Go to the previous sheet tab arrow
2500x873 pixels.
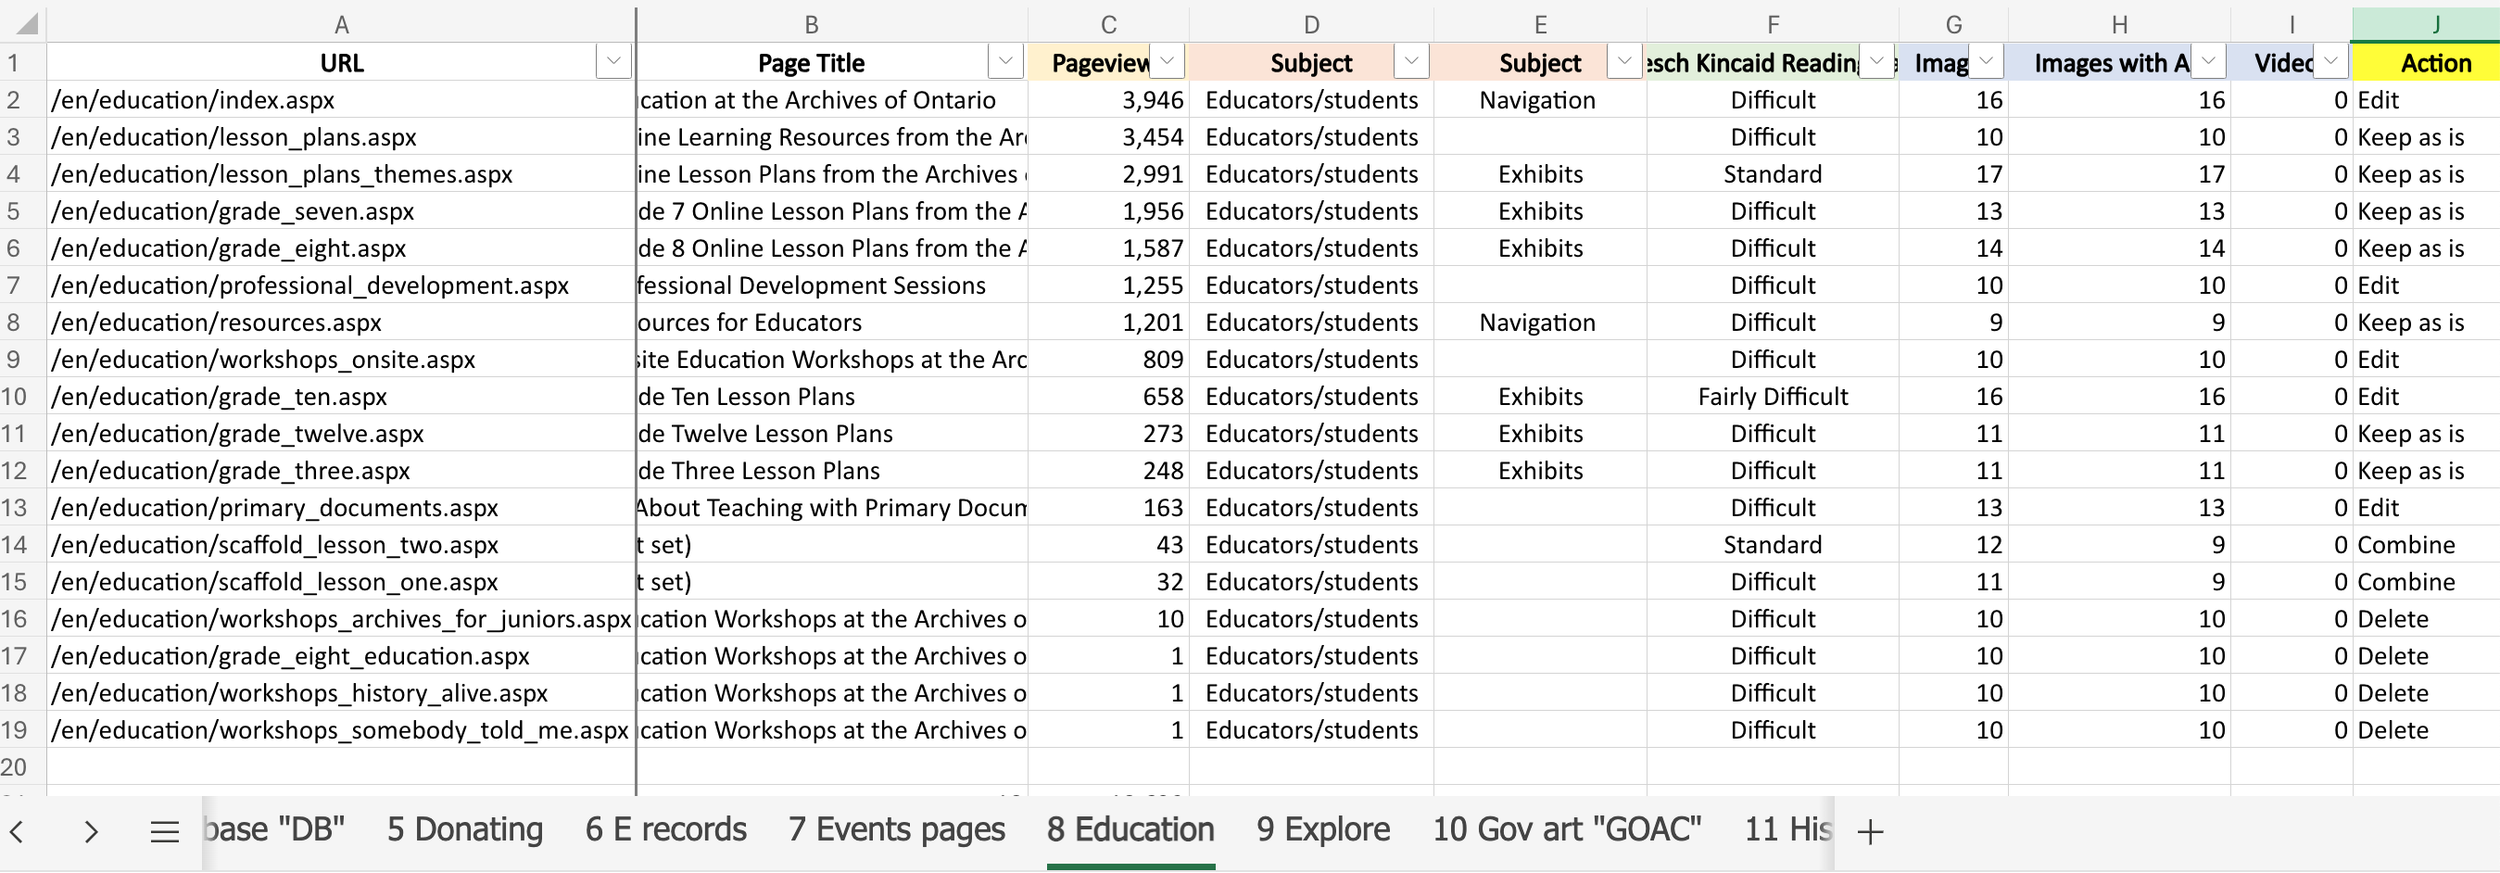pyautogui.click(x=17, y=831)
